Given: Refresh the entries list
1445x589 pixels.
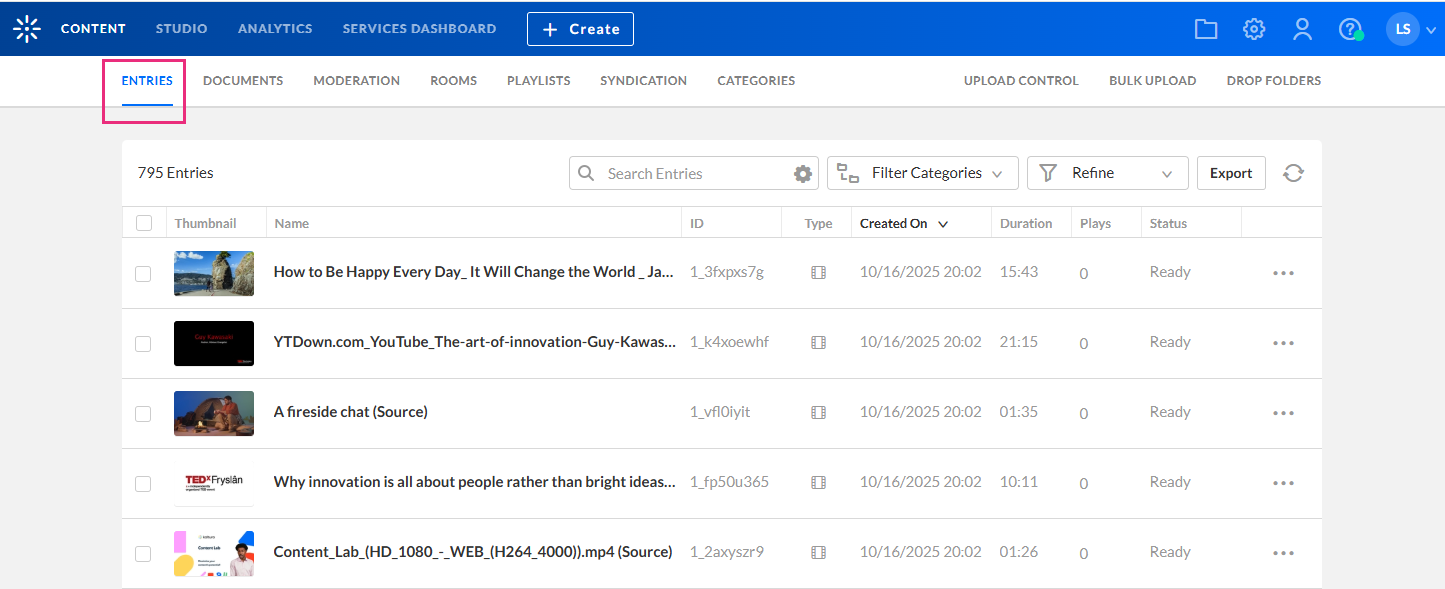Looking at the screenshot, I should (x=1293, y=173).
